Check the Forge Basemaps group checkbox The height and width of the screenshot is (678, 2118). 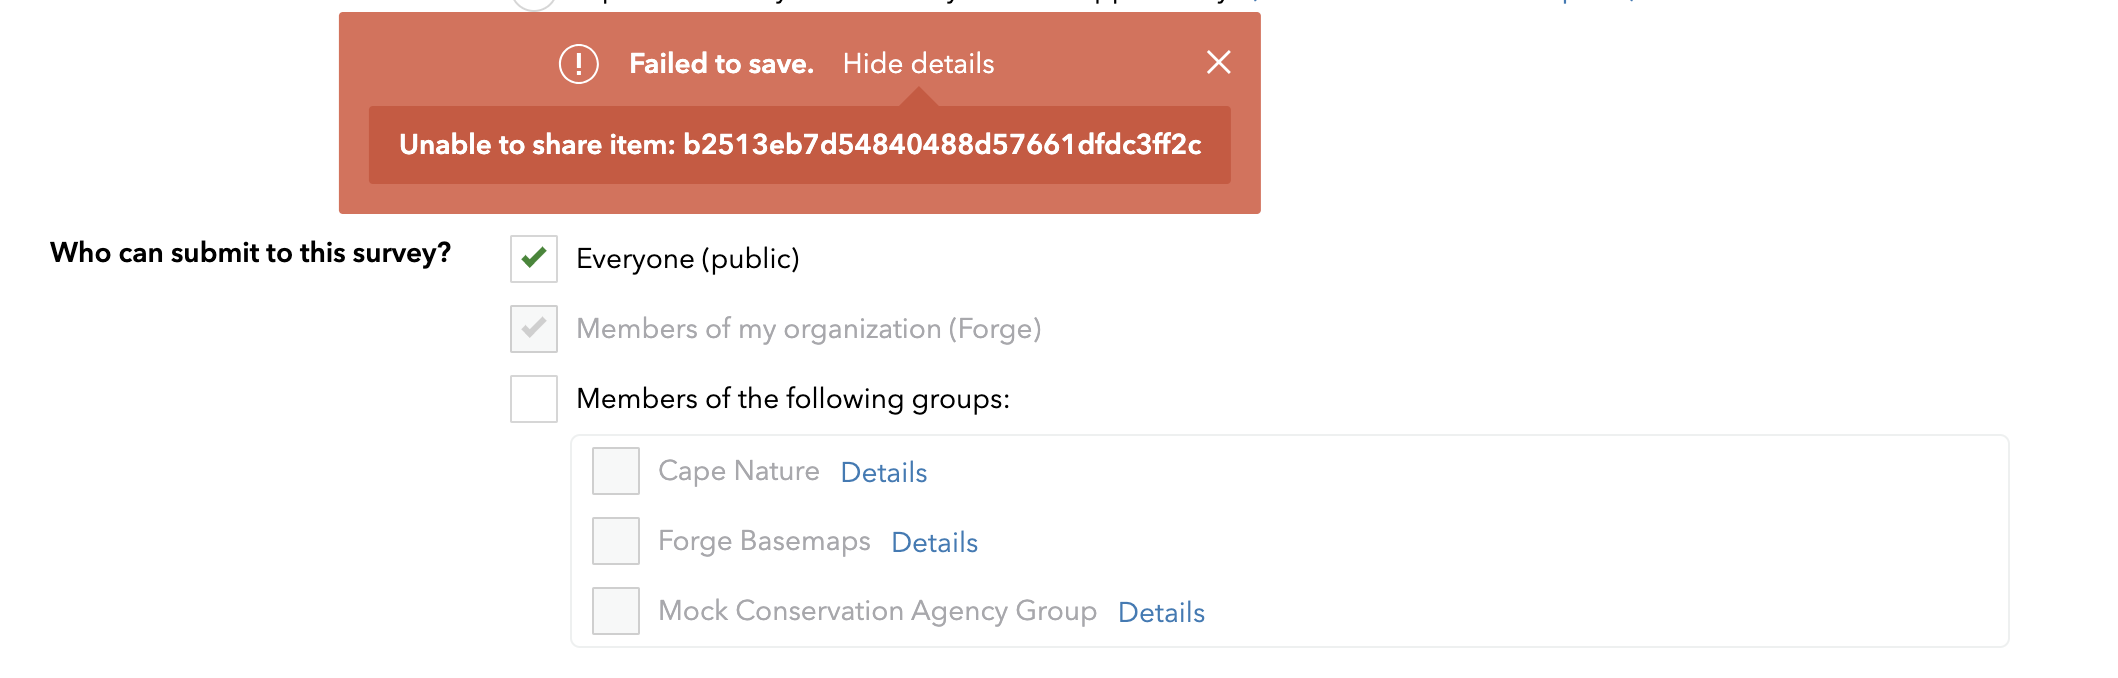coord(616,541)
